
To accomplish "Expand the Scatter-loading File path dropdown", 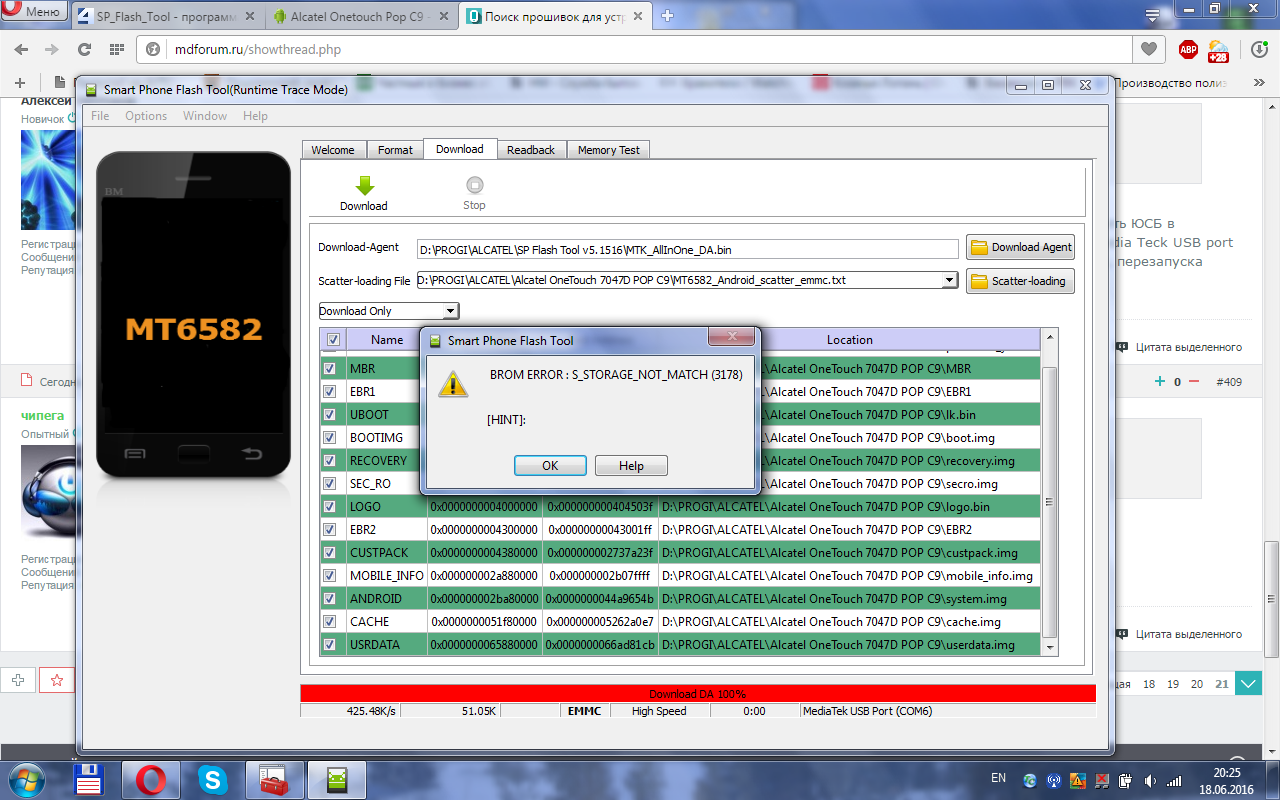I will coord(949,281).
